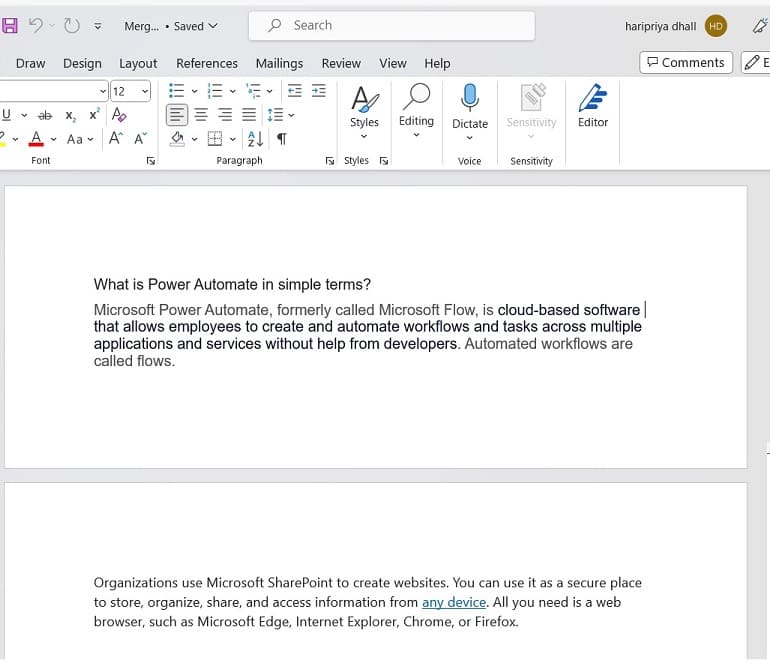Open the Comments pane button
The image size is (770, 661).
686,62
